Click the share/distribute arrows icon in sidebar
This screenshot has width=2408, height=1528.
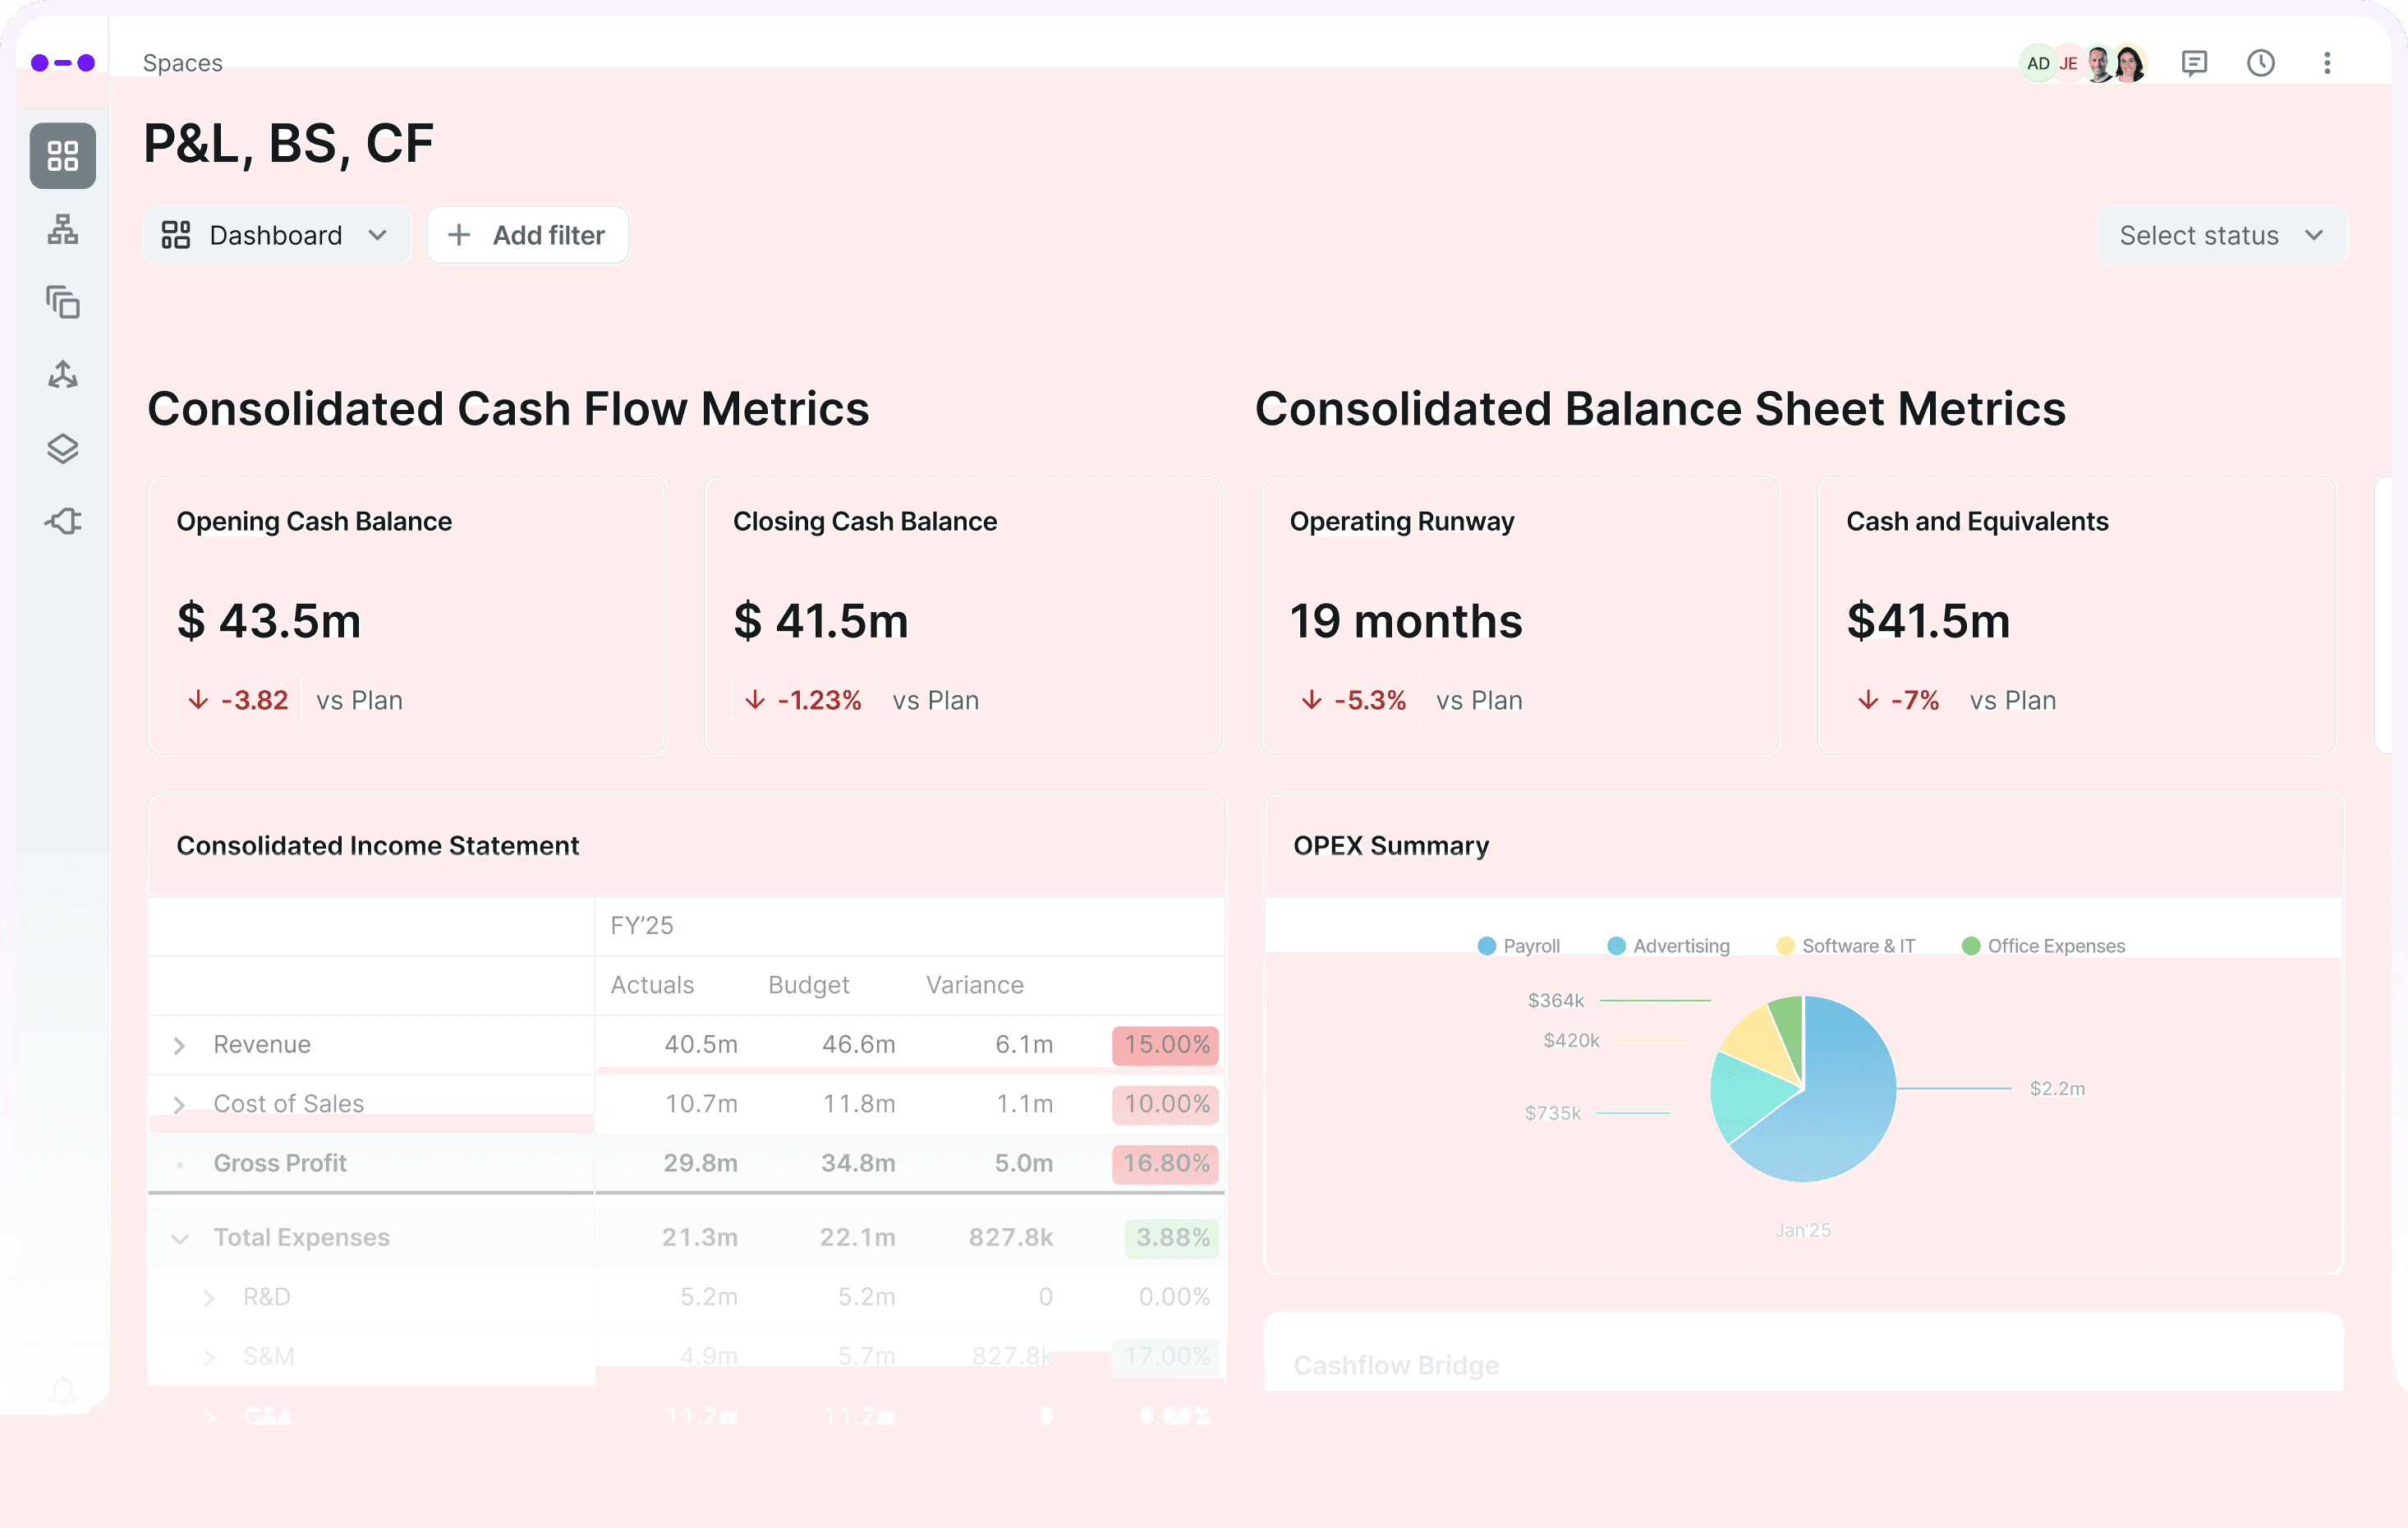point(62,374)
